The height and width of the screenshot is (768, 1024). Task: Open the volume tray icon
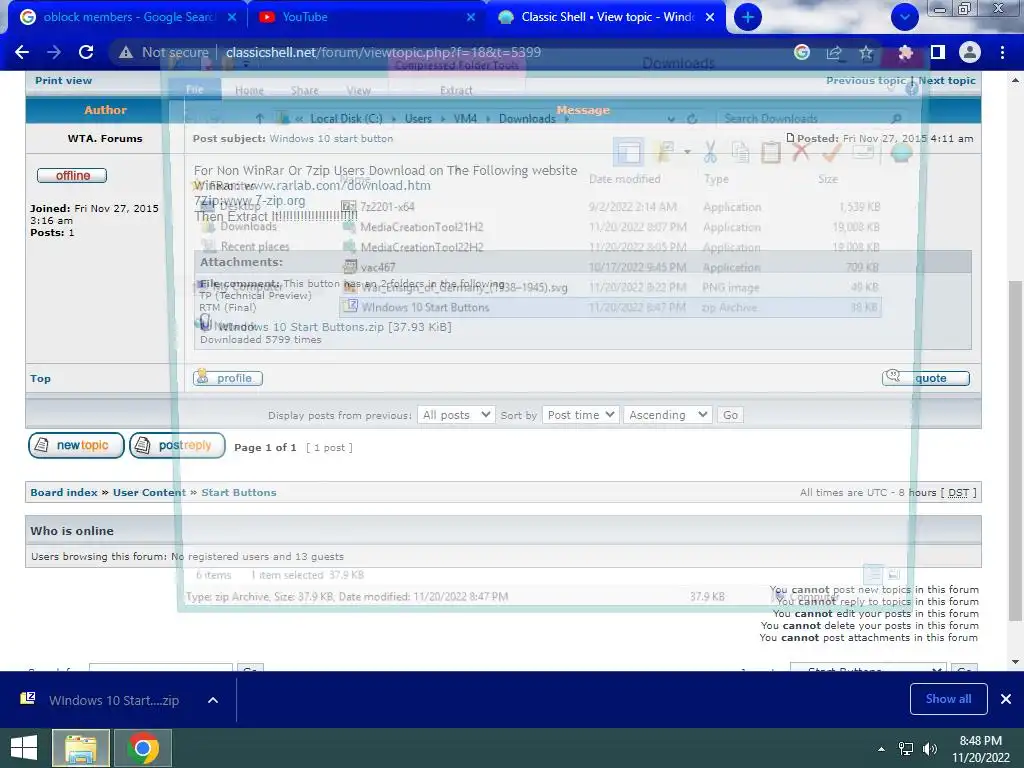click(x=930, y=749)
